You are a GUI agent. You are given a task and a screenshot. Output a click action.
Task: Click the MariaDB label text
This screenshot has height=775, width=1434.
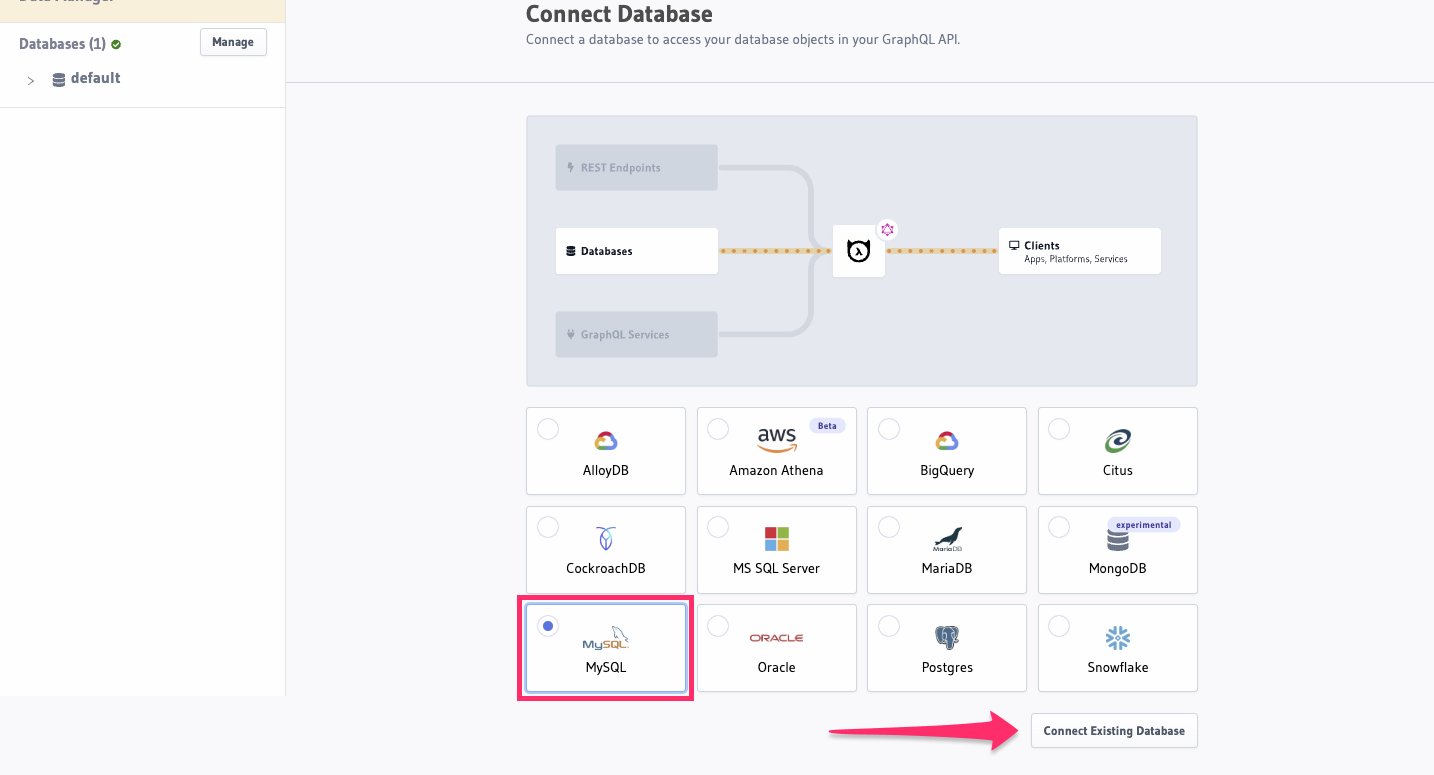(947, 568)
